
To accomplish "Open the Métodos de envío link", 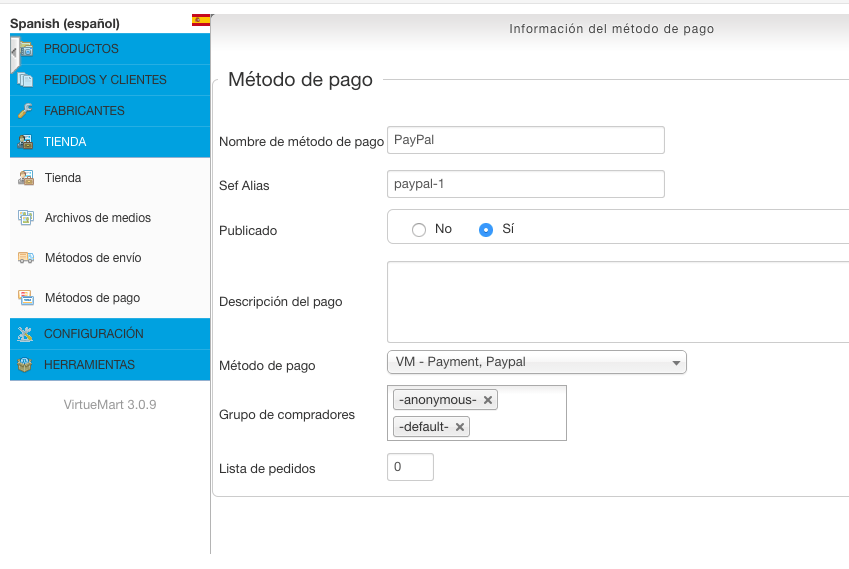I will 93,258.
